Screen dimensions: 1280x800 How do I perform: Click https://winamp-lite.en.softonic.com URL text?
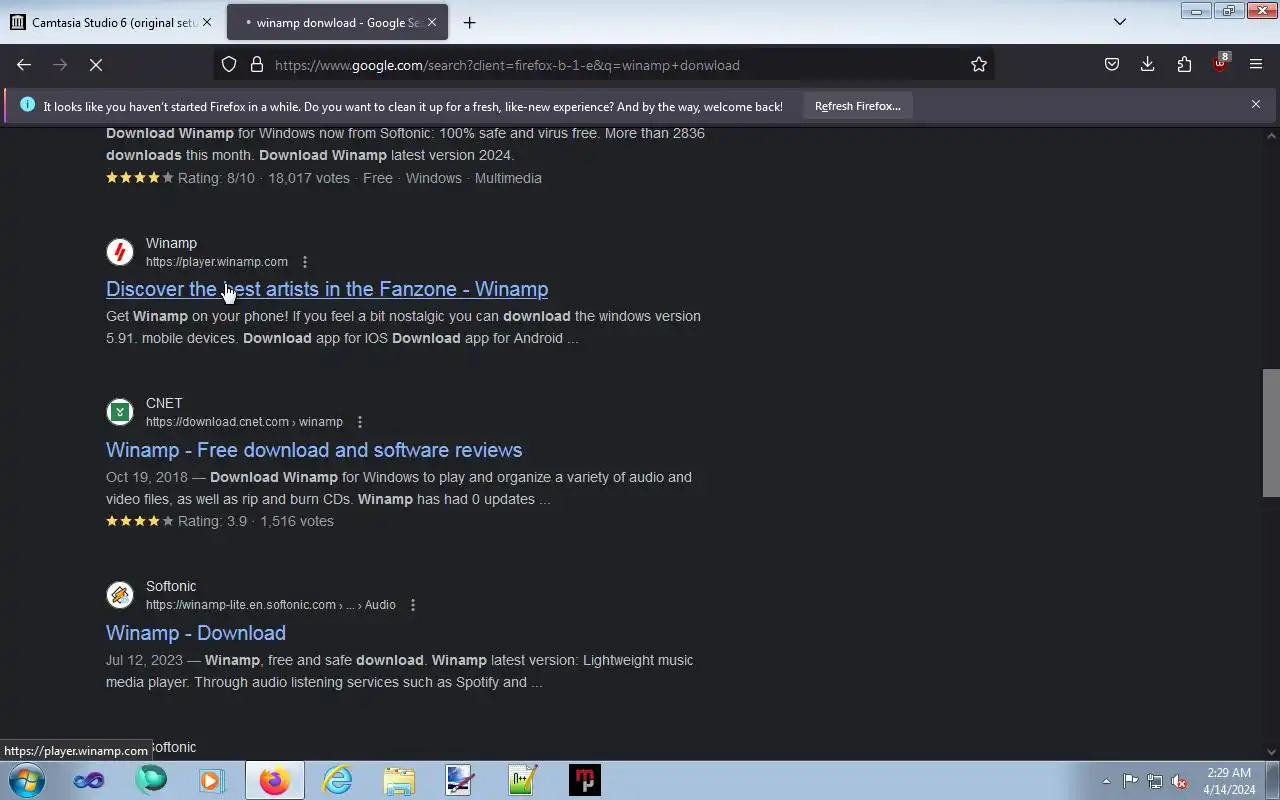tap(271, 605)
